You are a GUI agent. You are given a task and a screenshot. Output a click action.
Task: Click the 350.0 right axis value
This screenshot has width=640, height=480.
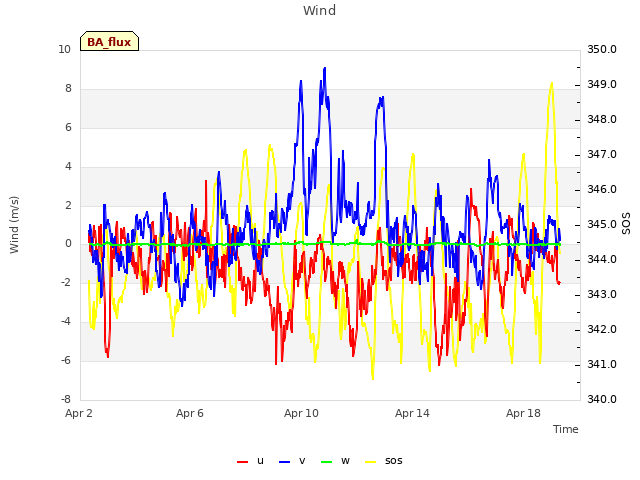tap(602, 49)
